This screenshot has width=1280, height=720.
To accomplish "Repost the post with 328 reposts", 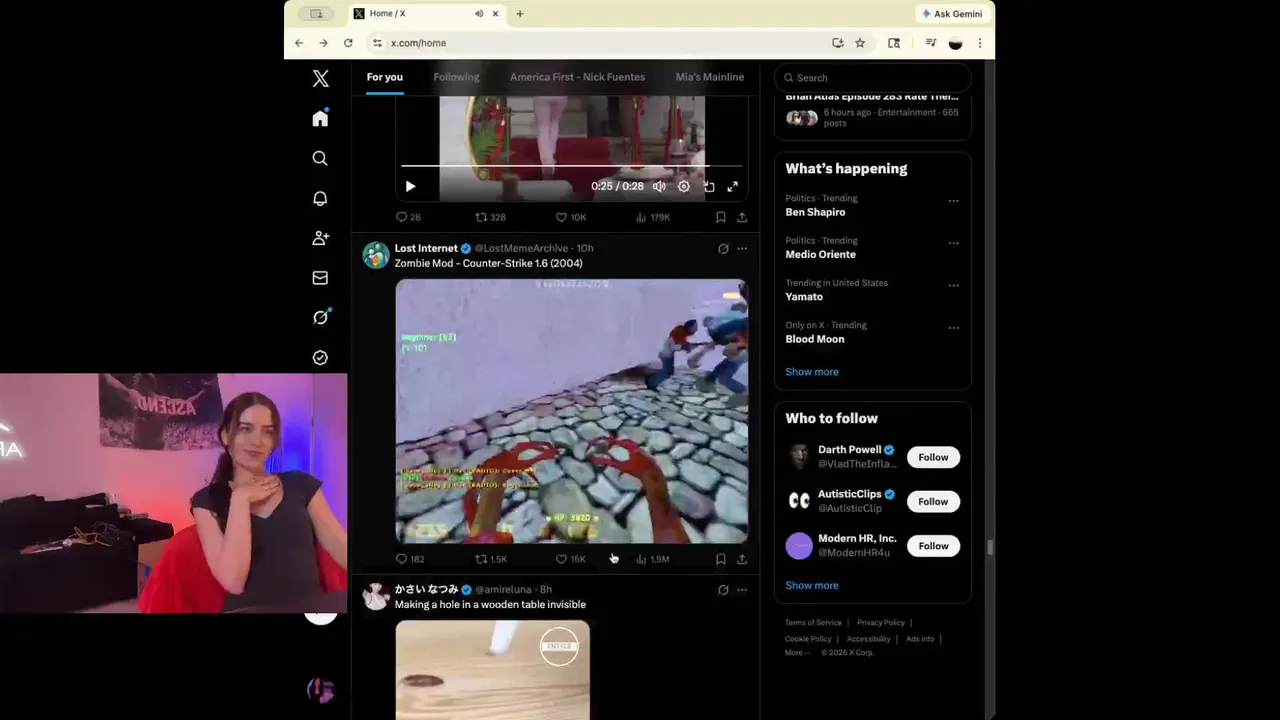I will [x=490, y=217].
